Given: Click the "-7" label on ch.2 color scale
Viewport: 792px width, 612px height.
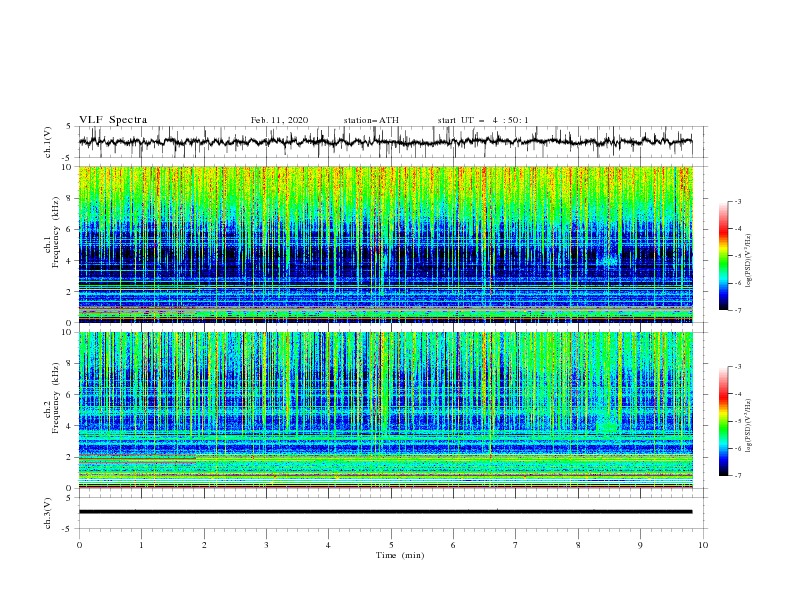Looking at the screenshot, I should (737, 475).
